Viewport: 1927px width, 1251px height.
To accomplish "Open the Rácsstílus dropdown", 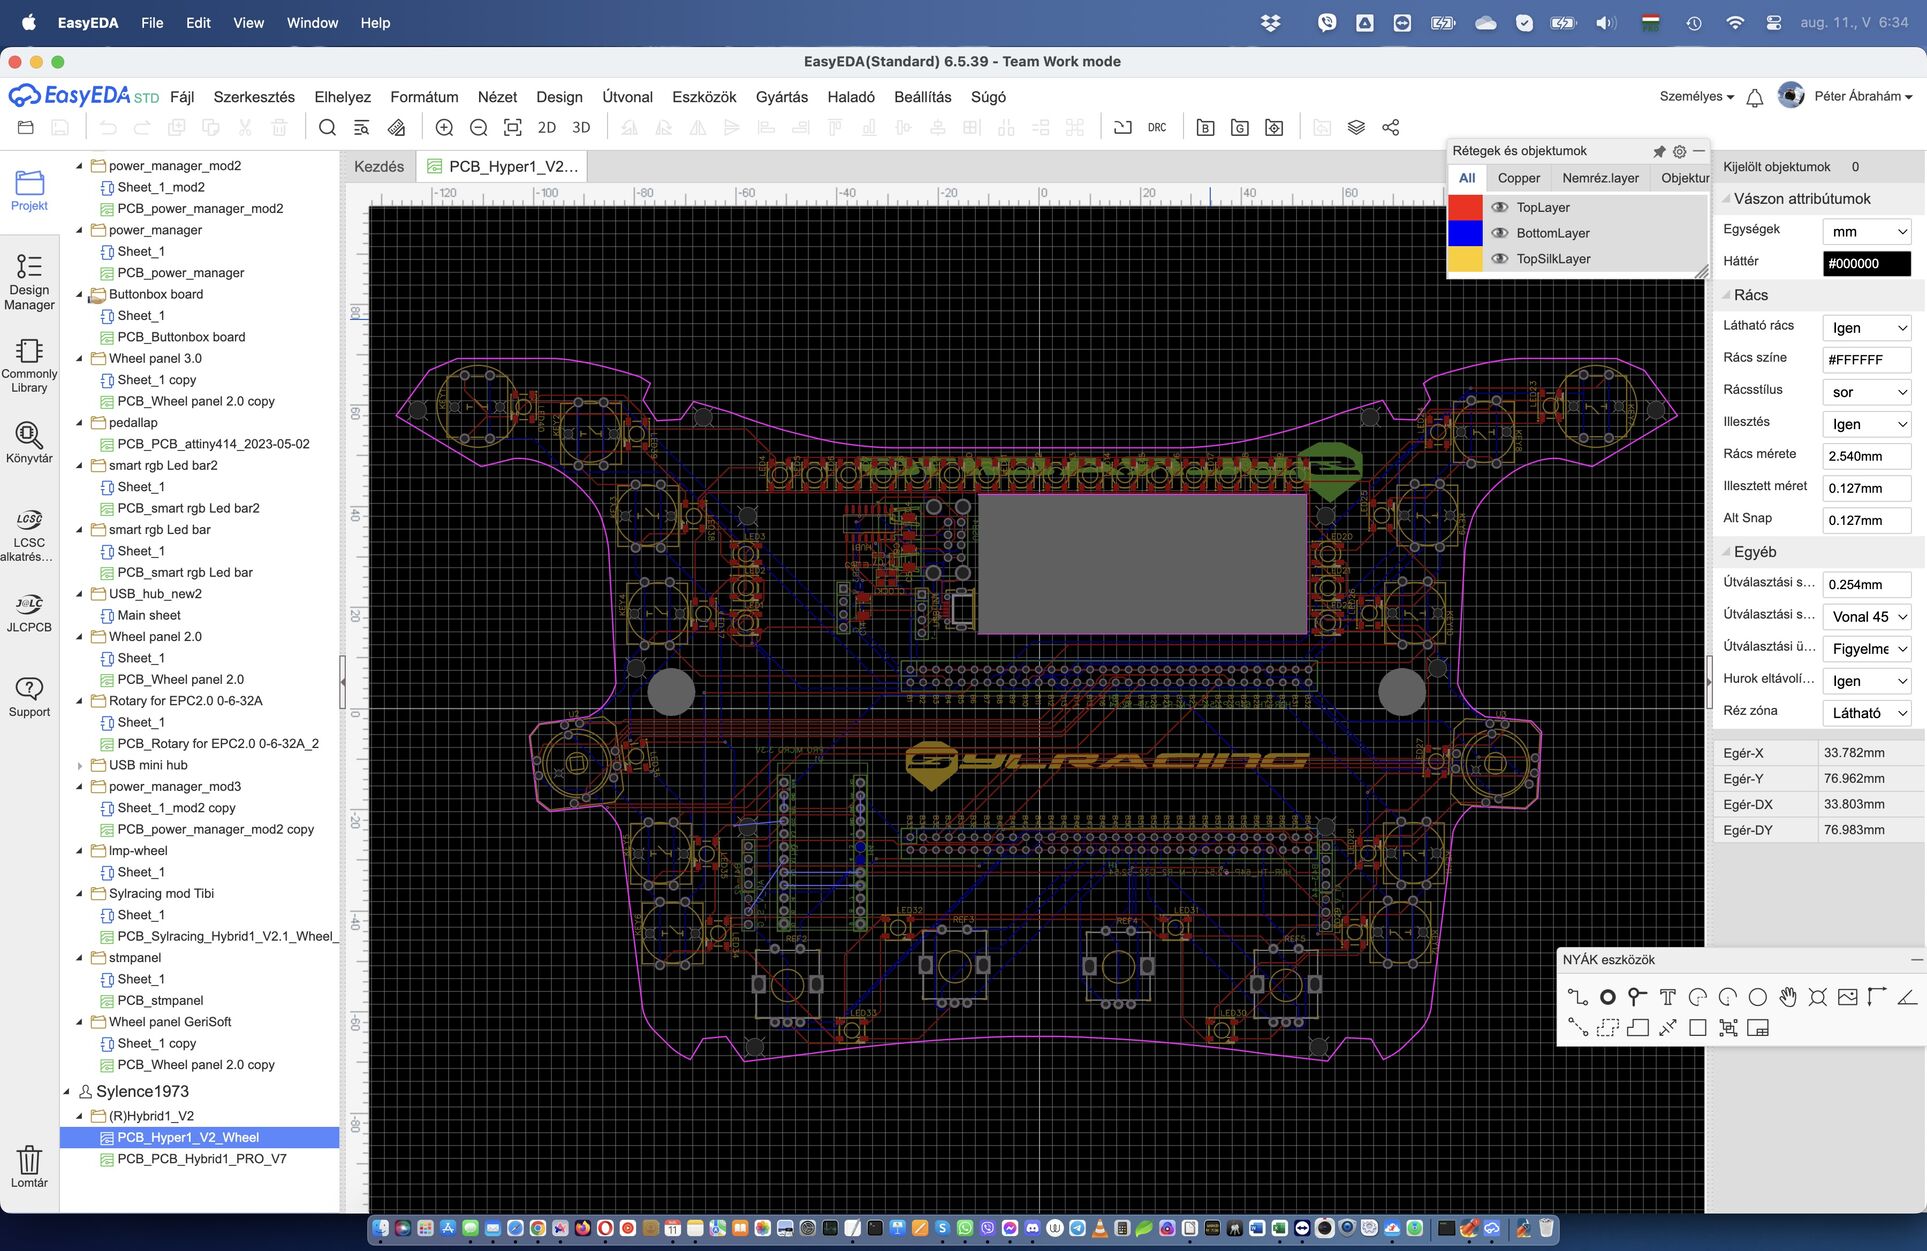I will (x=1867, y=391).
